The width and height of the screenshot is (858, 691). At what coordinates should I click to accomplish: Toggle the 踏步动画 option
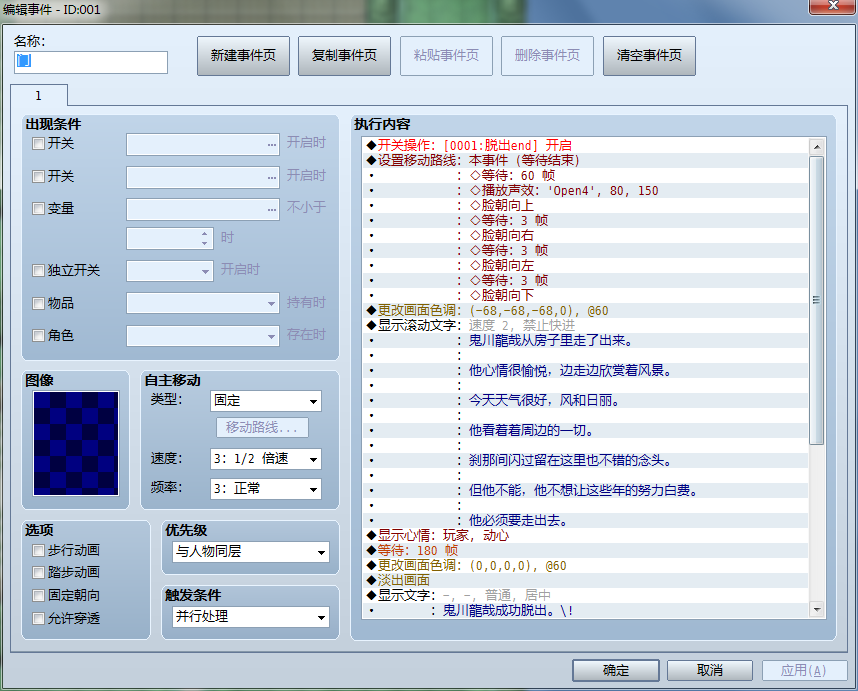[38, 572]
